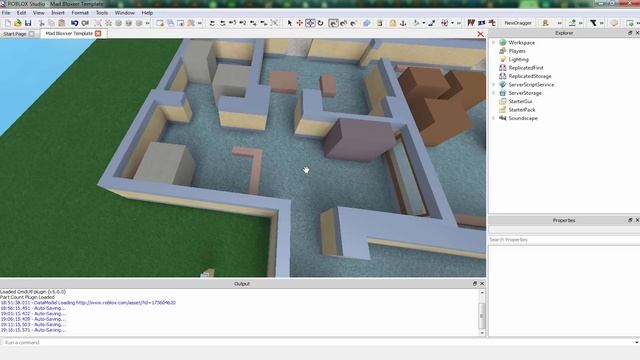The height and width of the screenshot is (360, 640).
Task: Click the Run a command field
Action: coord(318,342)
